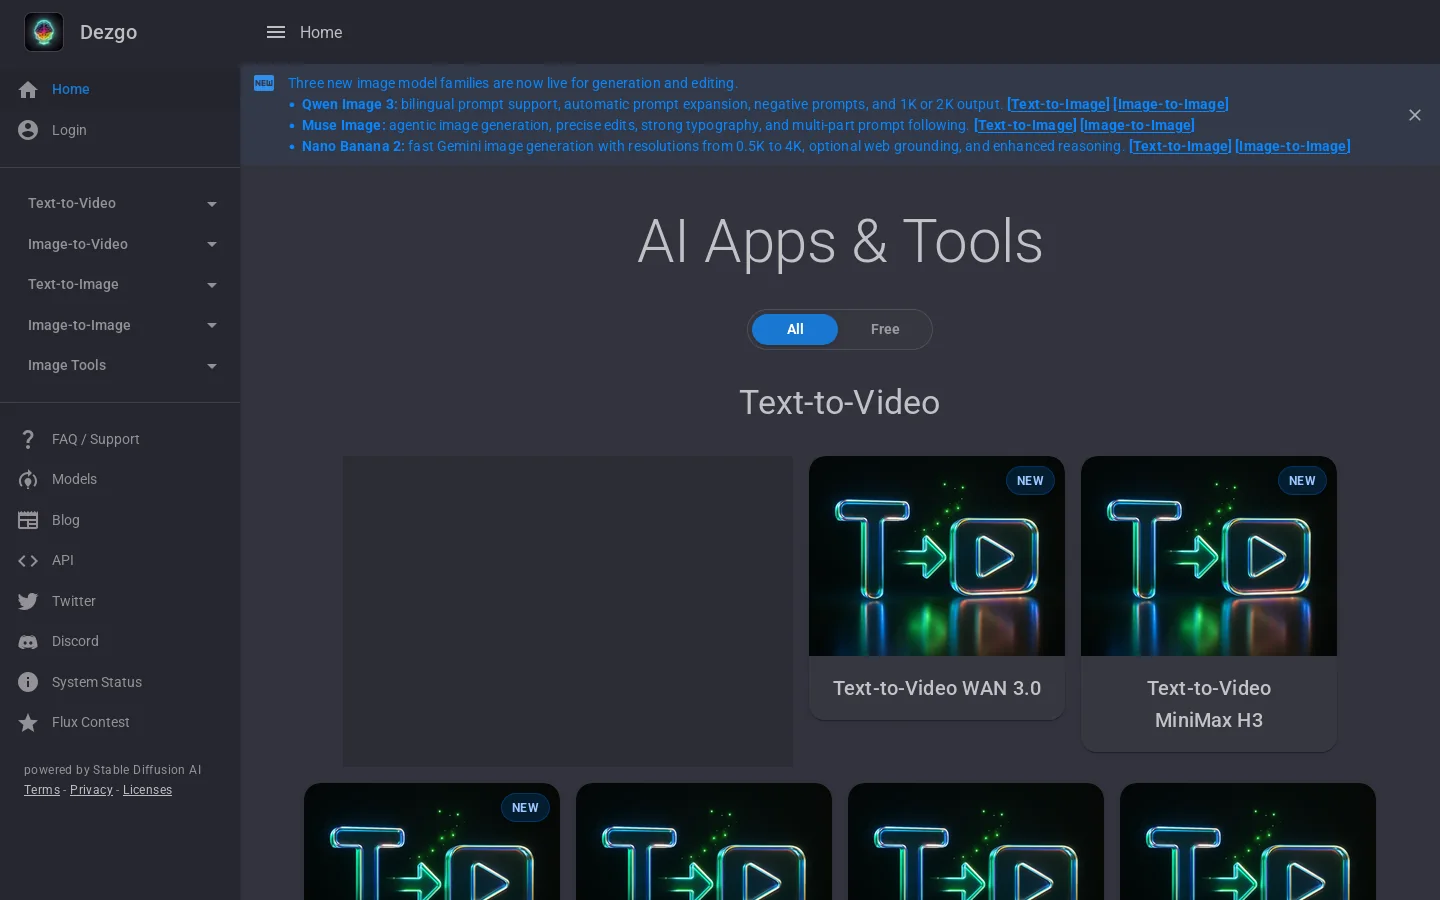Click the Models icon in sidebar
The image size is (1440, 900).
tap(28, 480)
